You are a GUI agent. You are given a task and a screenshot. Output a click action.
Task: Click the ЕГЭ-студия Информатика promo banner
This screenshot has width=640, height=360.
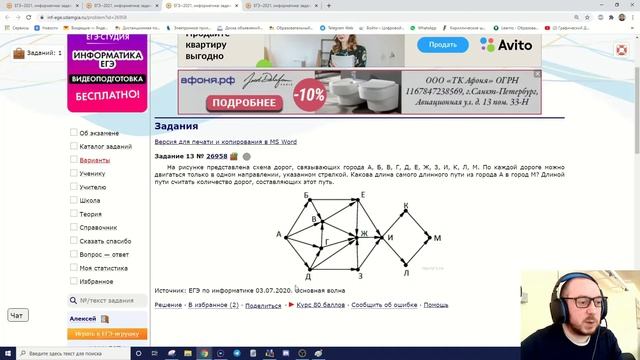pyautogui.click(x=107, y=73)
